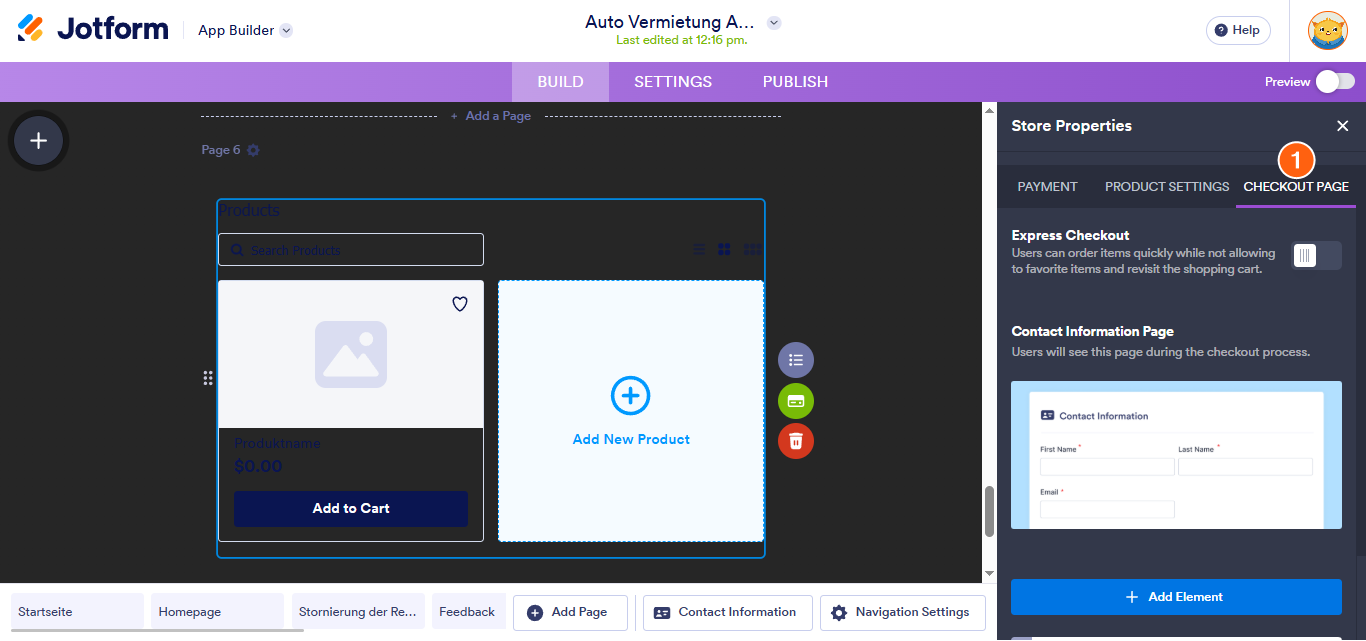Click Add New Product
1366x641 pixels.
tap(630, 410)
